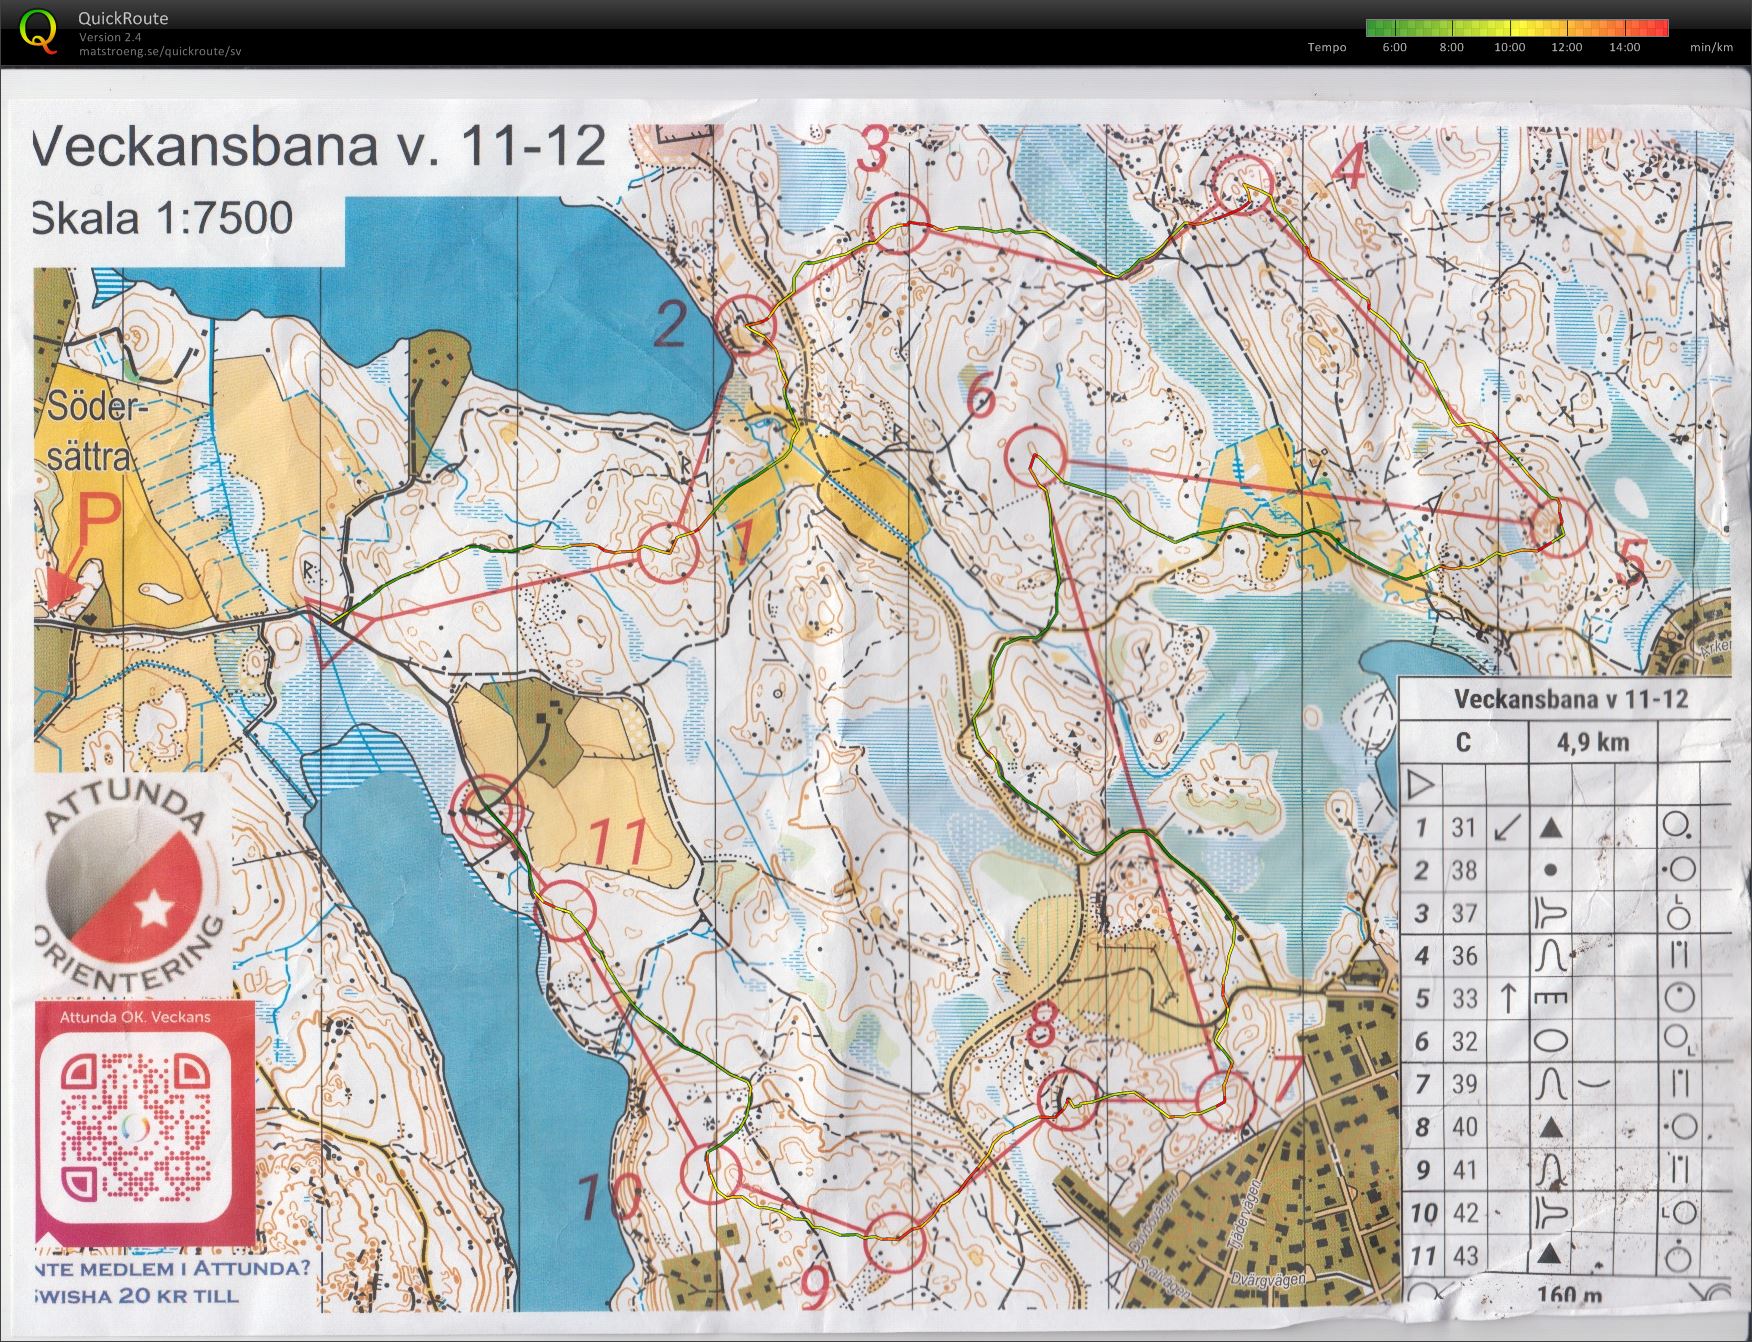The image size is (1752, 1342).
Task: Click the control description header 'Veckansbana v 11-12'
Action: coord(1570,699)
